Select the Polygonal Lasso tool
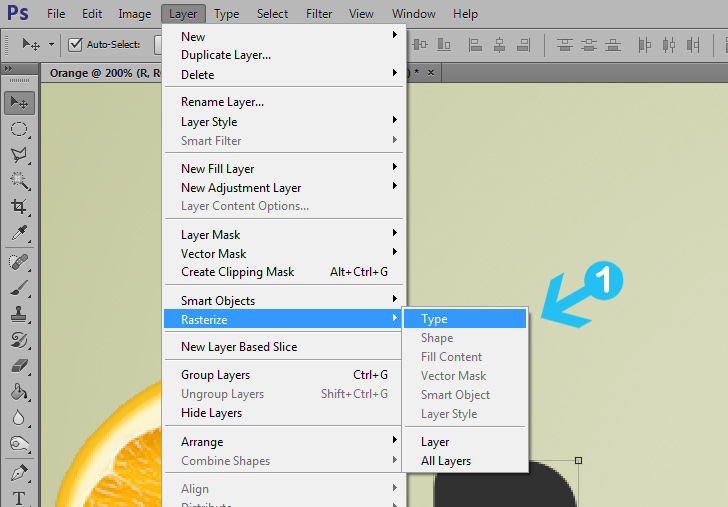Image resolution: width=728 pixels, height=507 pixels. pyautogui.click(x=19, y=156)
